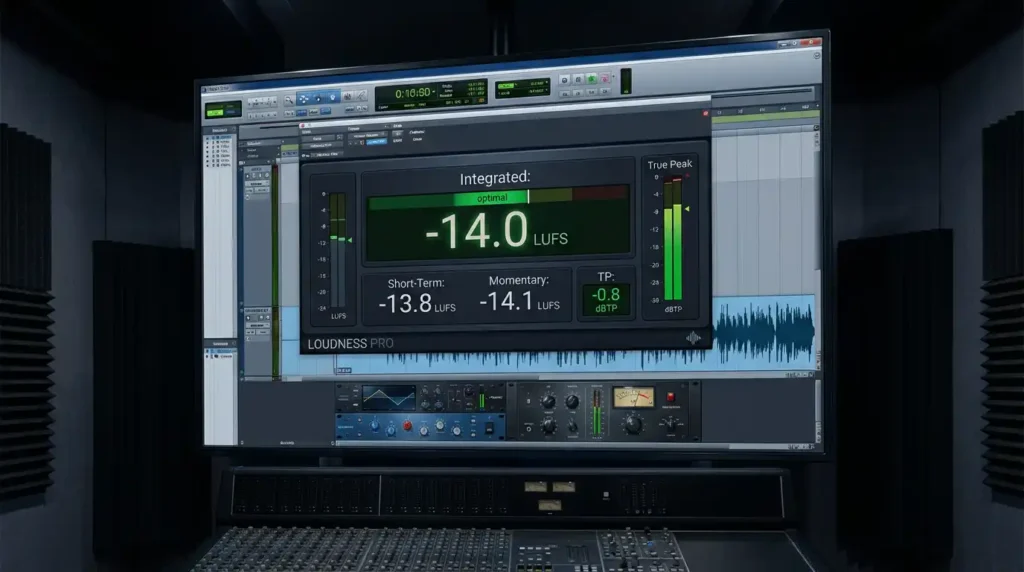Close the Loudness Pro plugin window
Screen dimensions: 1024x572
pos(303,125)
